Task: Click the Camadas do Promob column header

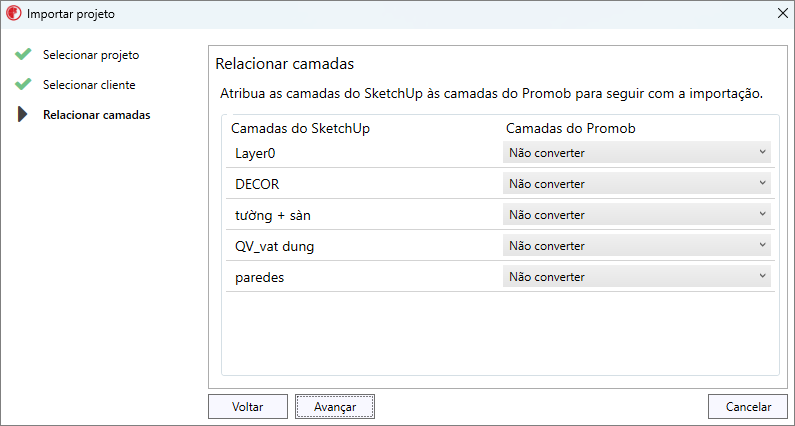Action: [571, 129]
